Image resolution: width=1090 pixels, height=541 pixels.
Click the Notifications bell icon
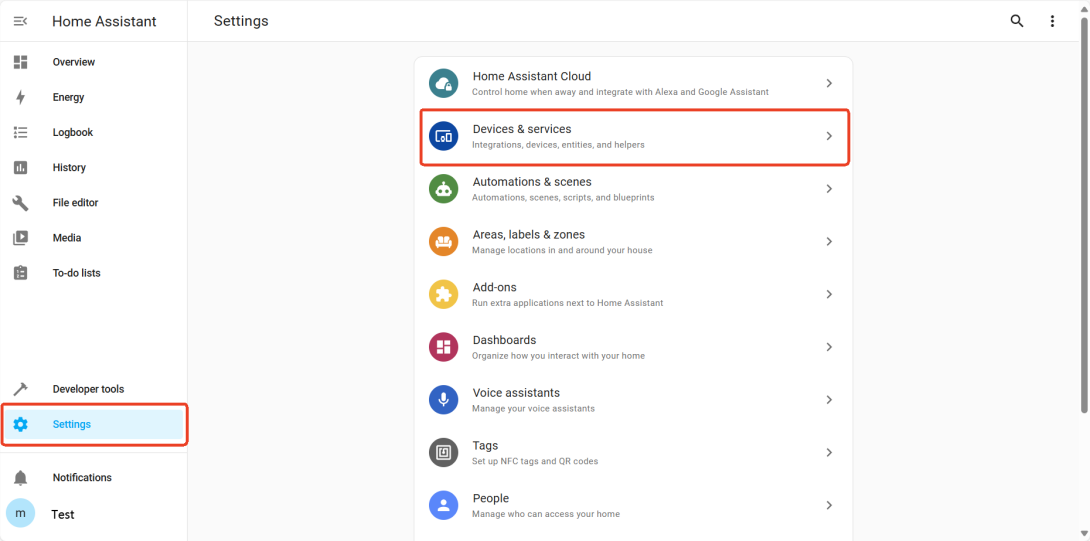(20, 478)
